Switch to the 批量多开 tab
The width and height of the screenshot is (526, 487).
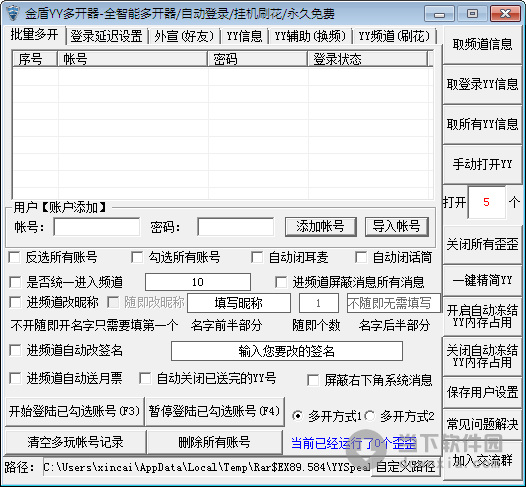tap(34, 35)
